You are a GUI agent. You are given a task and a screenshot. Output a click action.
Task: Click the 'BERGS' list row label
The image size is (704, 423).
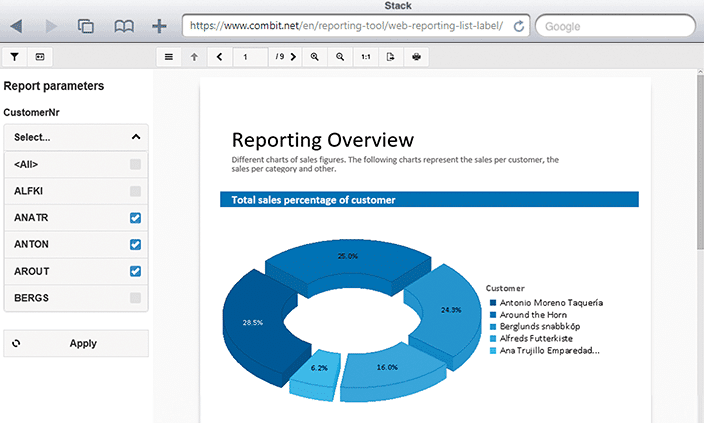(31, 298)
